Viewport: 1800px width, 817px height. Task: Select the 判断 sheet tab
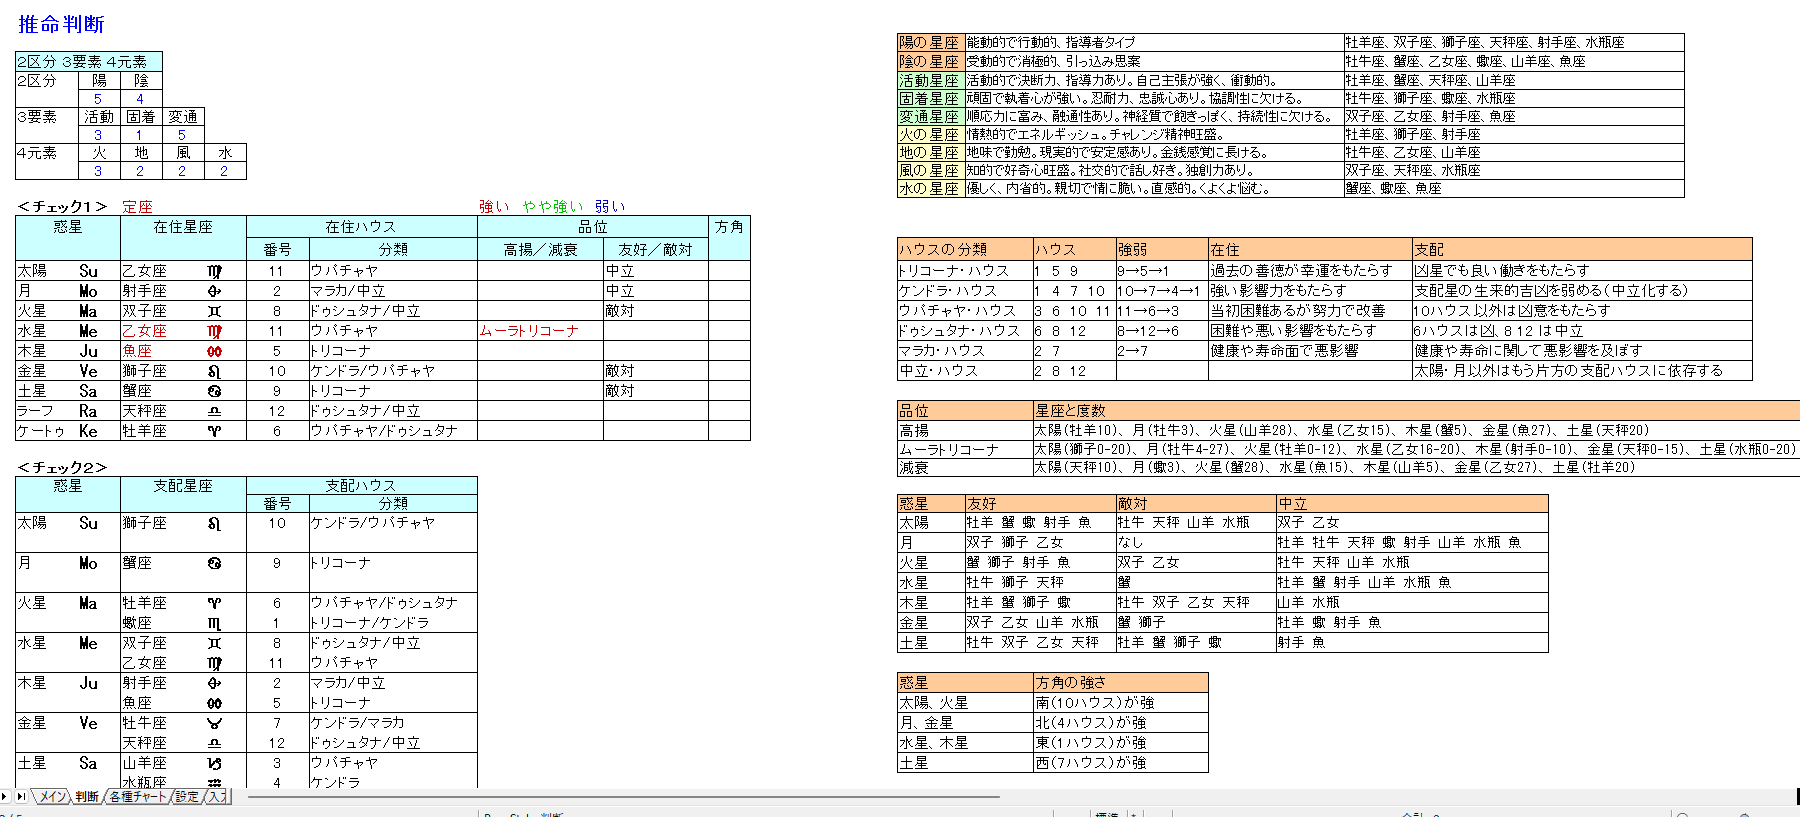[x=87, y=797]
